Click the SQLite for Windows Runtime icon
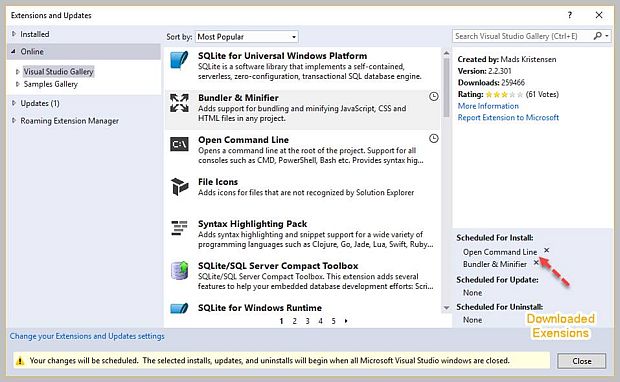 click(179, 308)
